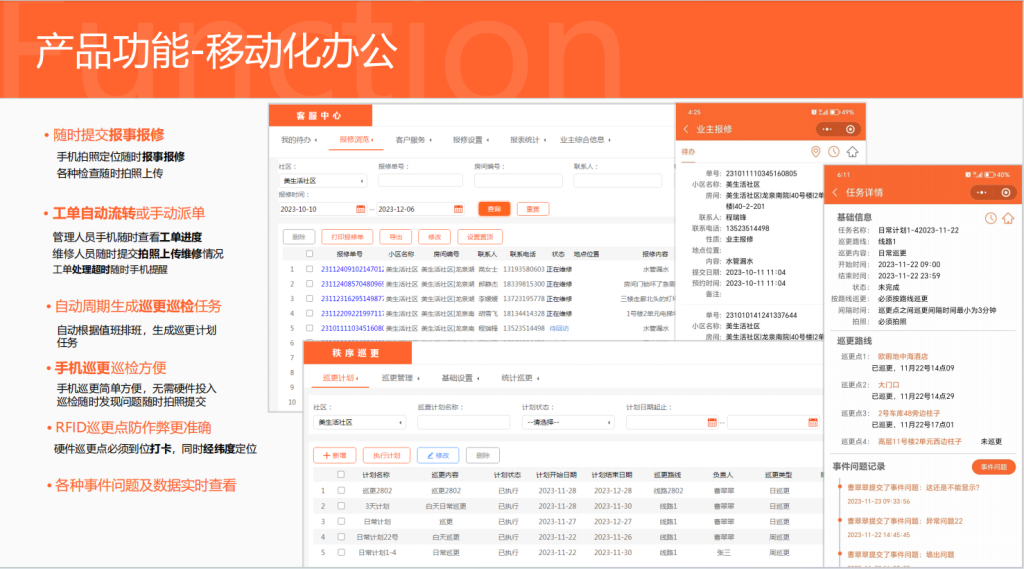Open calendar for 2023-12-06 end date

[x=458, y=209]
